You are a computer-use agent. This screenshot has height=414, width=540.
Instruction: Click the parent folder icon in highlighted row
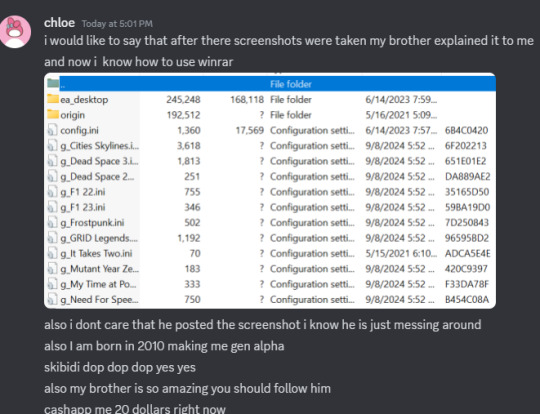point(53,83)
